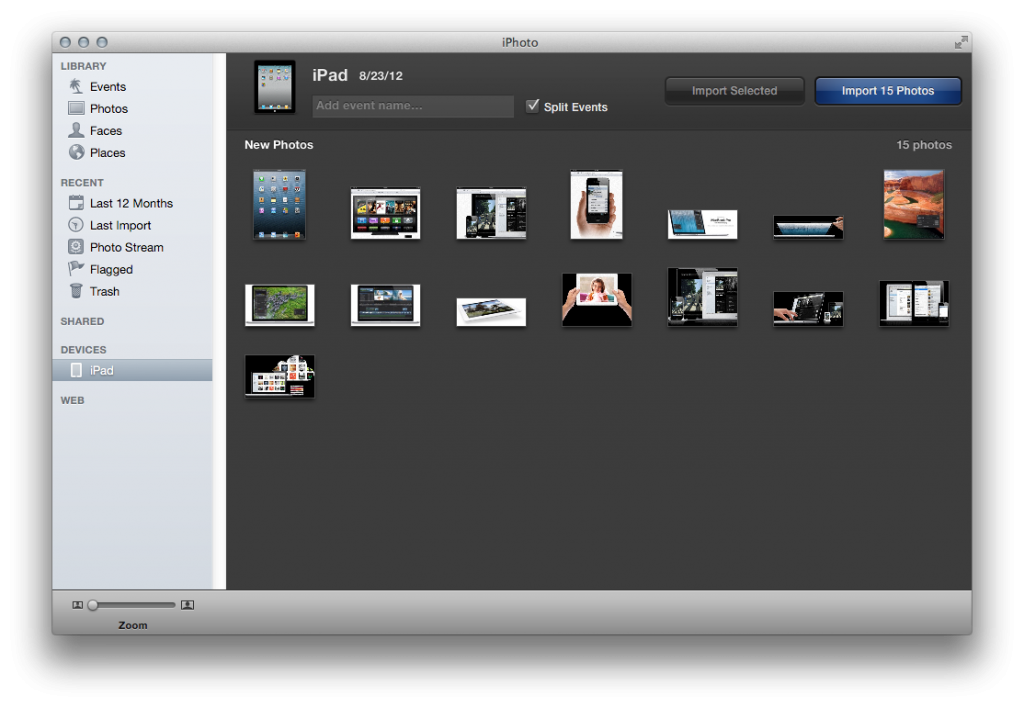Screen dimensions: 1024x707
Task: Adjust the Zoom slider knob
Action: click(93, 605)
